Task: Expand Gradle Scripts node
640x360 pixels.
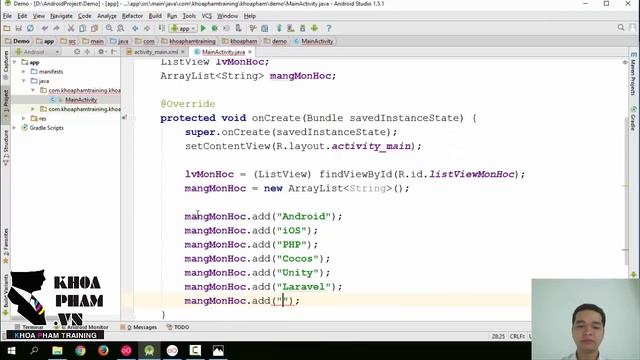Action: click(x=15, y=128)
